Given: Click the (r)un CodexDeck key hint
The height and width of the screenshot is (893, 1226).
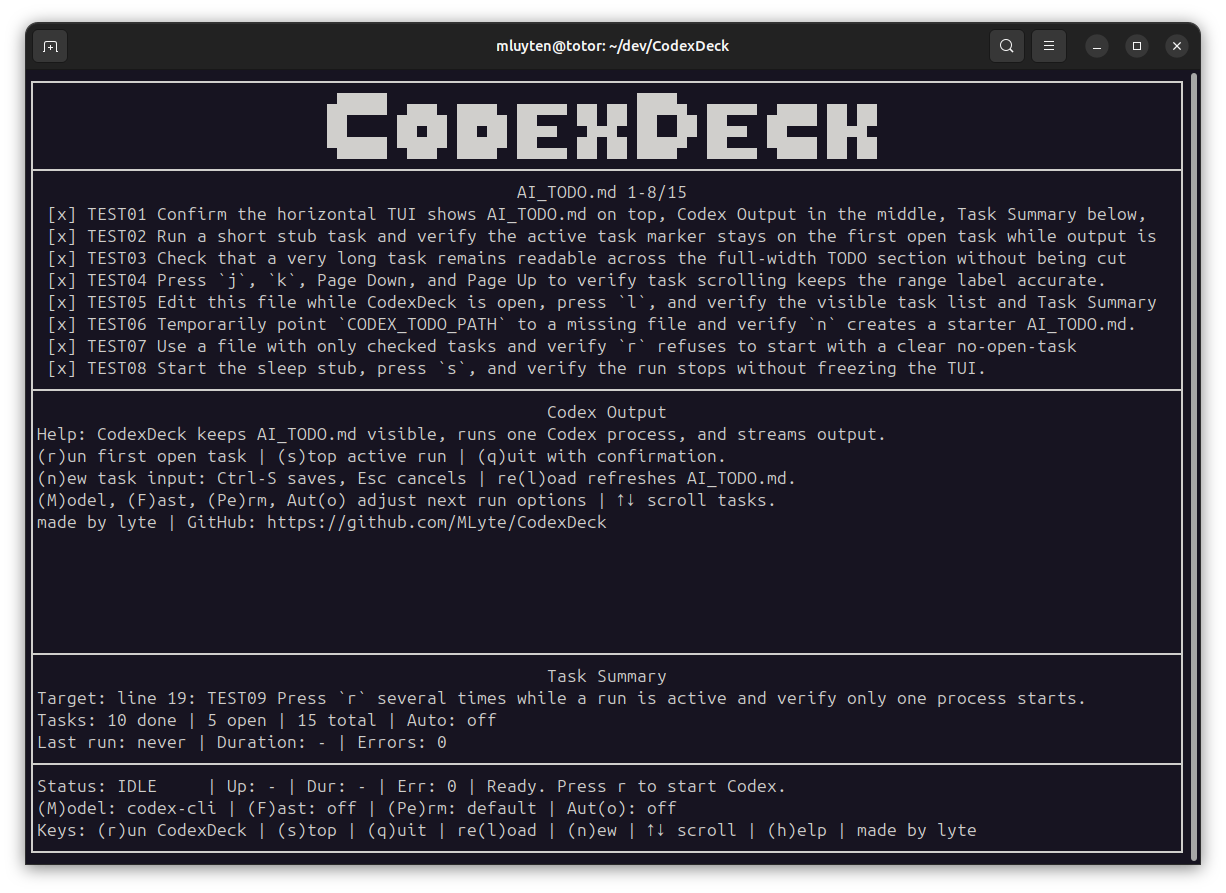Looking at the screenshot, I should [x=172, y=830].
